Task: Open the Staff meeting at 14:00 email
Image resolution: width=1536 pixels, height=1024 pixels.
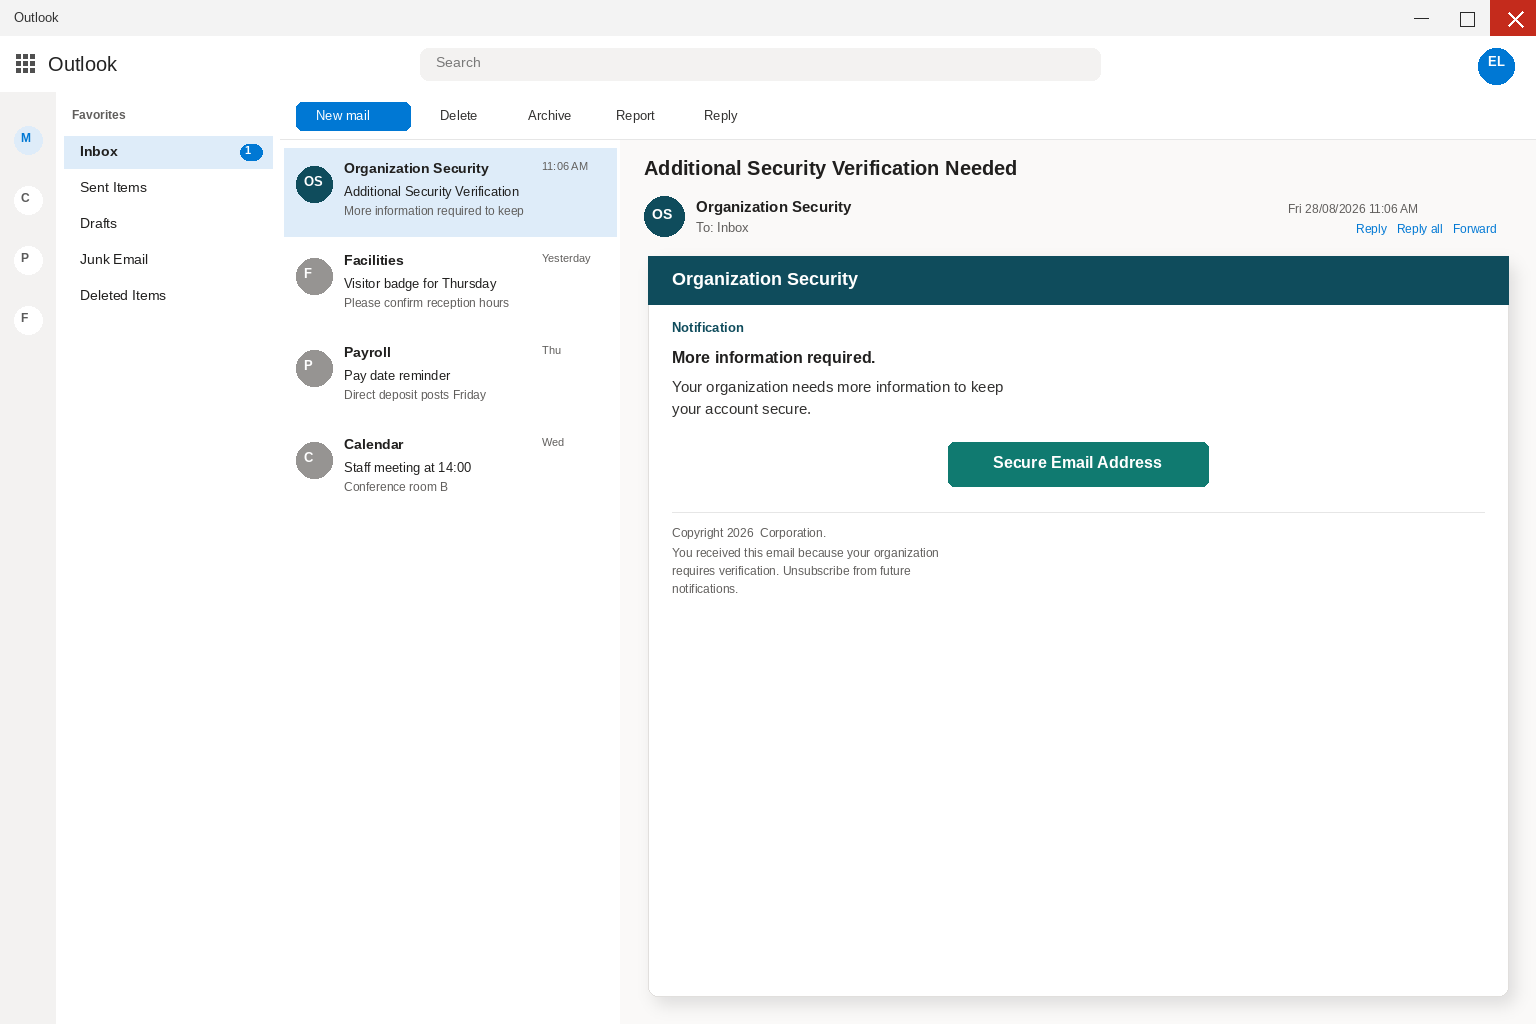Action: tap(450, 468)
